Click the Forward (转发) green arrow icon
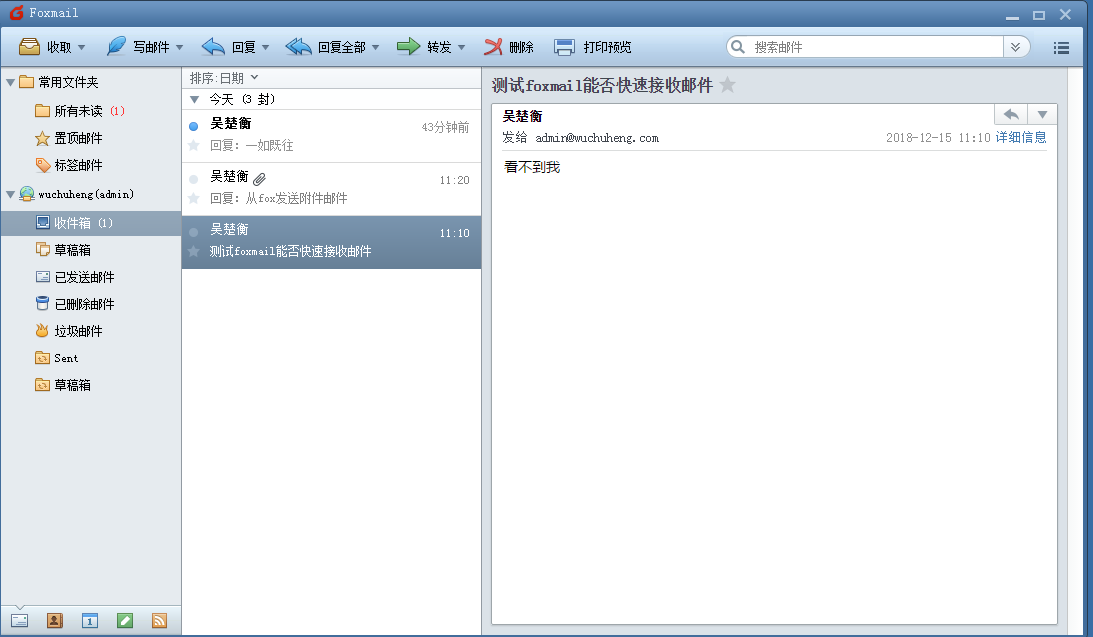Screen dimensions: 1093x637 click(x=408, y=47)
